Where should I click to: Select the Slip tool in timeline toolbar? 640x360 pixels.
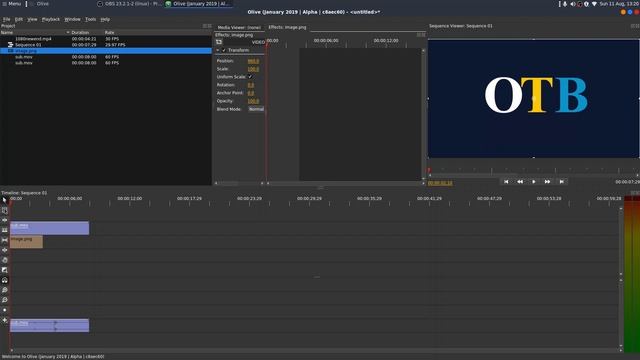(4, 240)
